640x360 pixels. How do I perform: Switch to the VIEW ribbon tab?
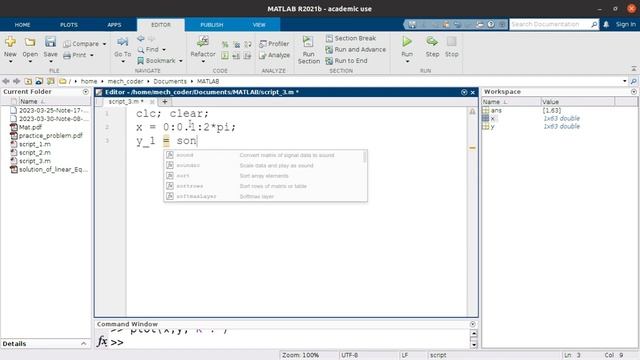(x=259, y=25)
